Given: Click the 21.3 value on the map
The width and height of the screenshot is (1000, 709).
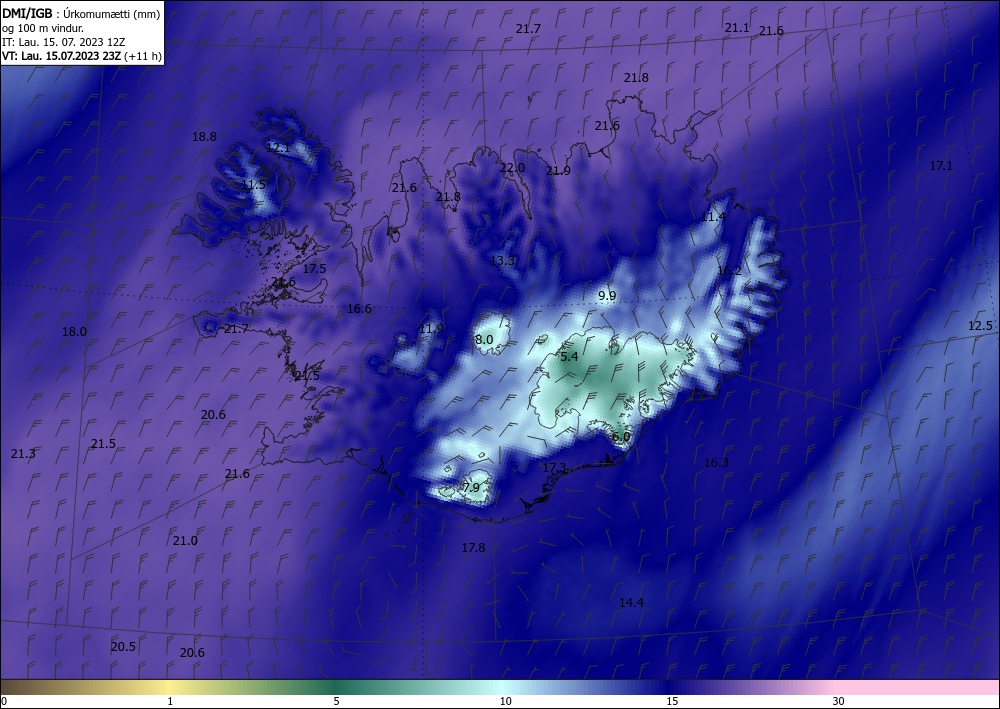Looking at the screenshot, I should [x=23, y=454].
